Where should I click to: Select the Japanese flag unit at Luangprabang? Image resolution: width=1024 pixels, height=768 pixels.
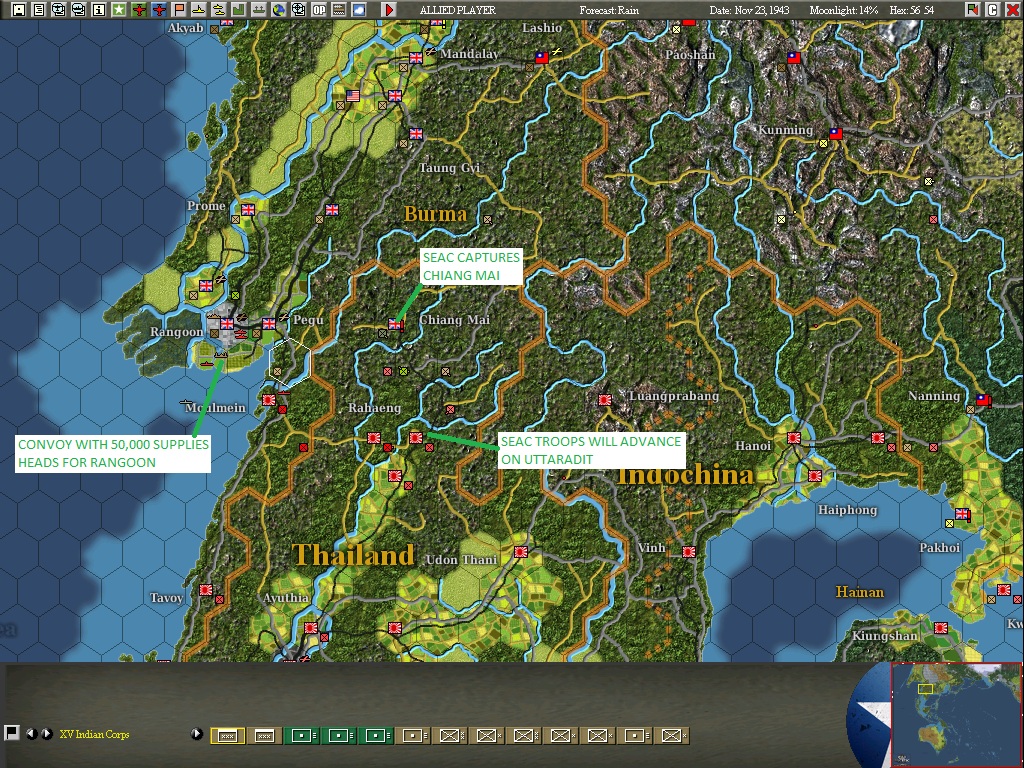[605, 399]
